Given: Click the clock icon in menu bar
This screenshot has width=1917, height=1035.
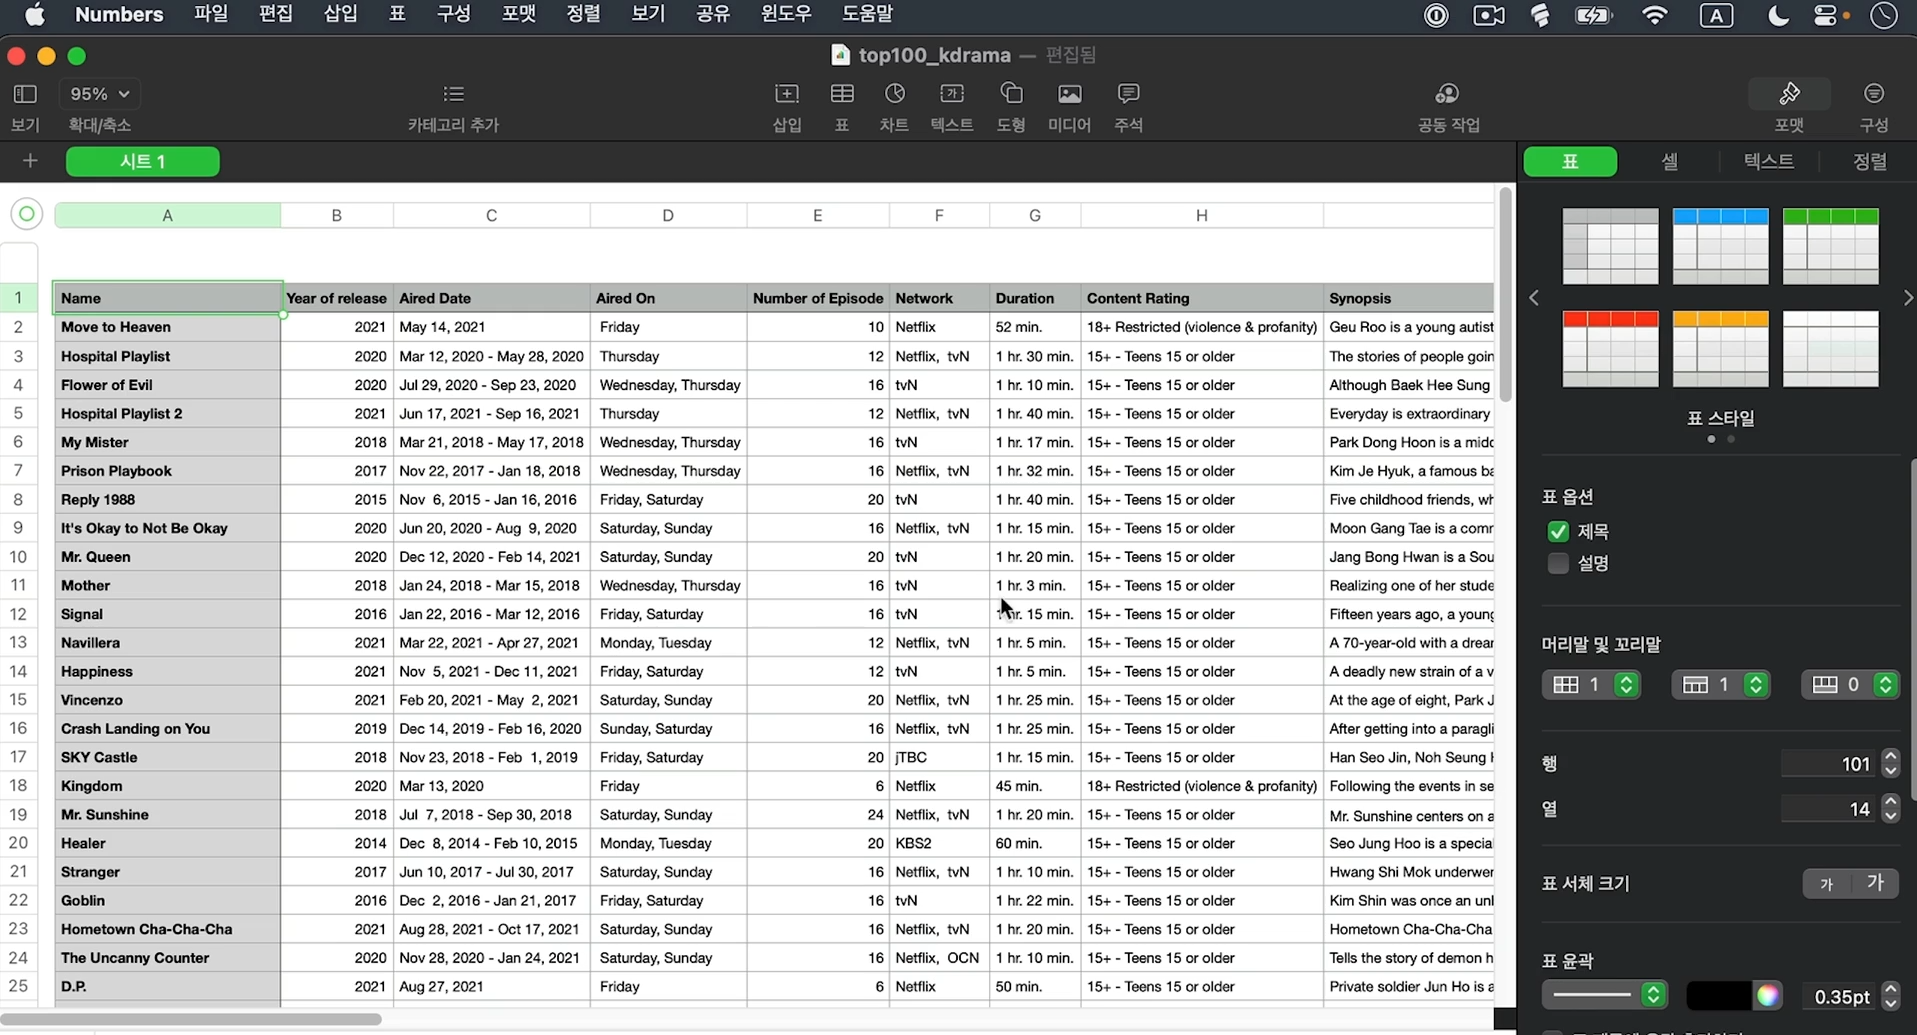Looking at the screenshot, I should click(1884, 15).
